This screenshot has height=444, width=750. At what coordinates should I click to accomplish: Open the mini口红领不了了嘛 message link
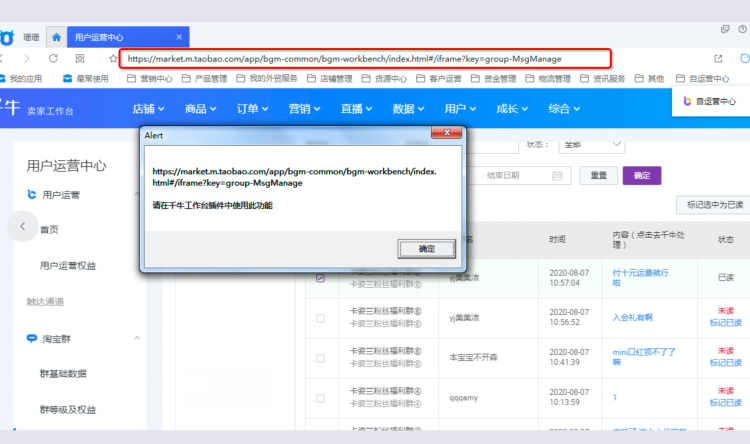click(644, 357)
